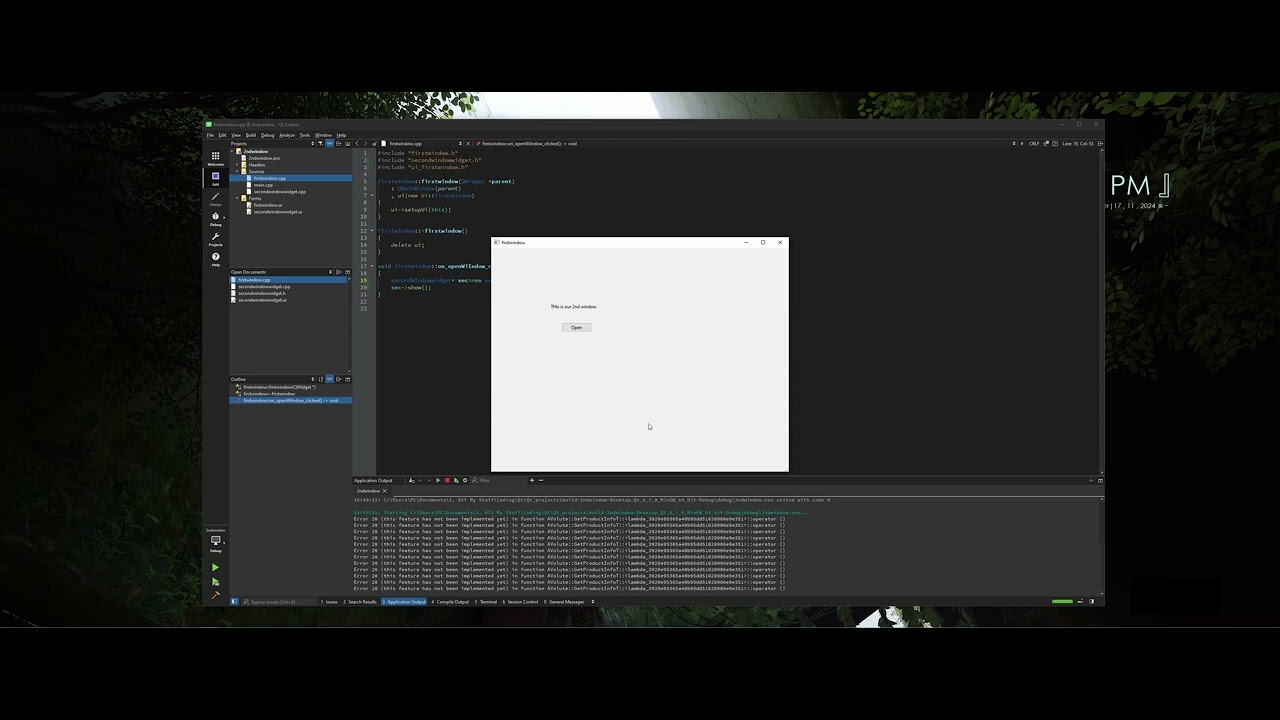1280x720 pixels.
Task: Switch to Design mode
Action: point(215,199)
